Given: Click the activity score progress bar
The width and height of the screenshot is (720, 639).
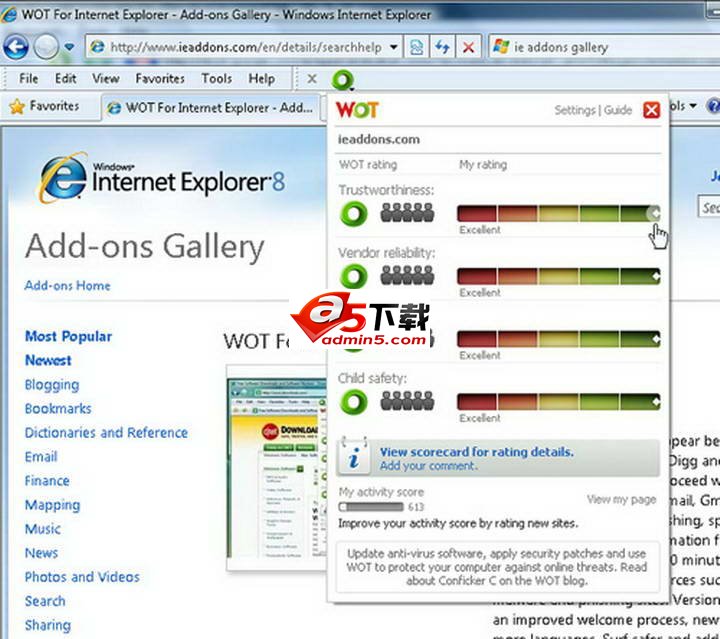Looking at the screenshot, I should click(x=371, y=507).
